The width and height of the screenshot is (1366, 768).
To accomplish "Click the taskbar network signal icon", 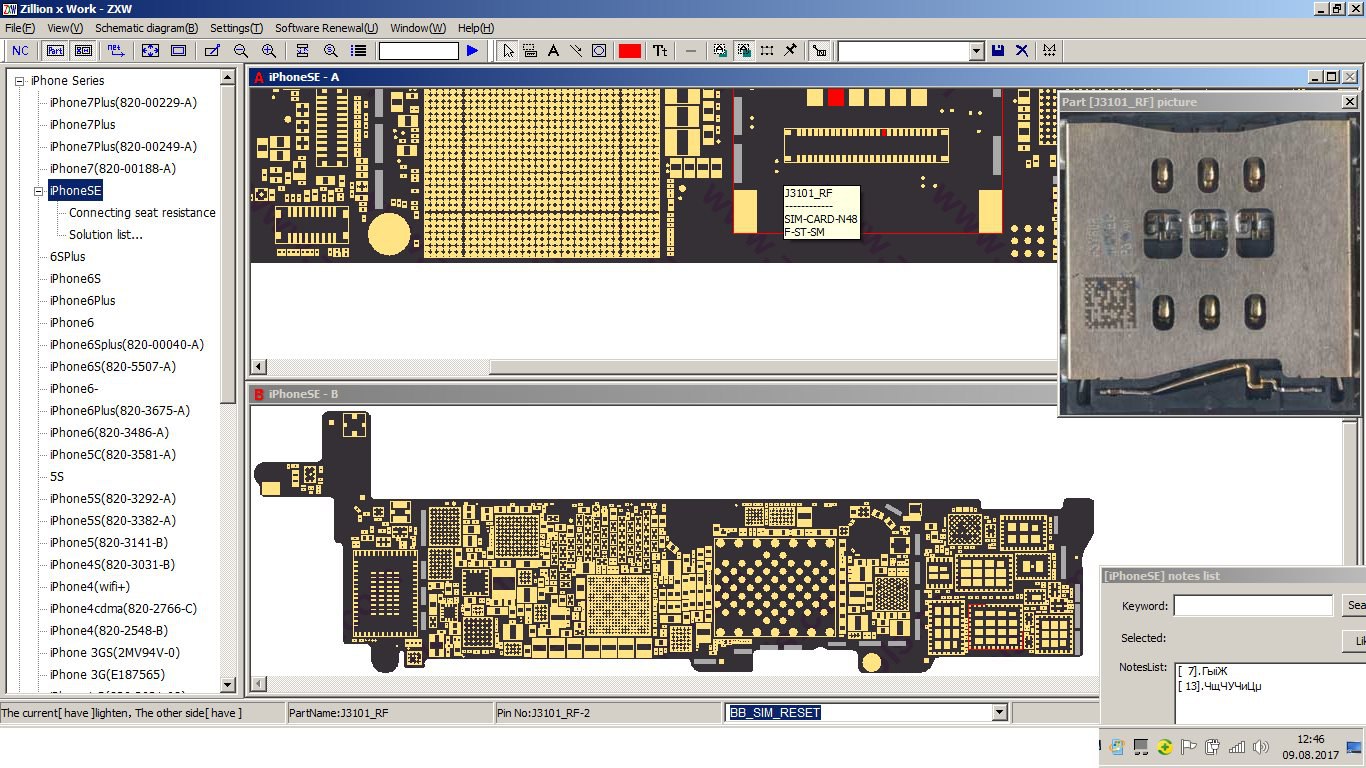I will (x=1237, y=747).
